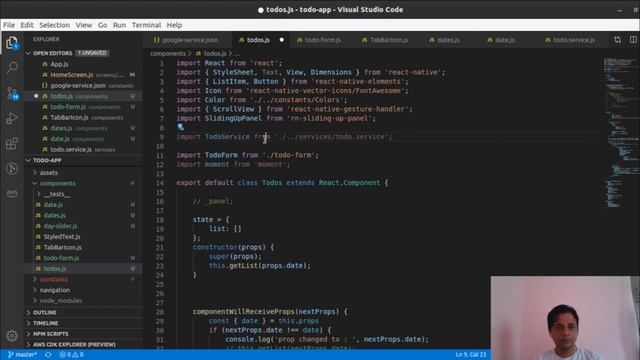640x360 pixels.
Task: Open the Selection menu
Action: coord(54,25)
